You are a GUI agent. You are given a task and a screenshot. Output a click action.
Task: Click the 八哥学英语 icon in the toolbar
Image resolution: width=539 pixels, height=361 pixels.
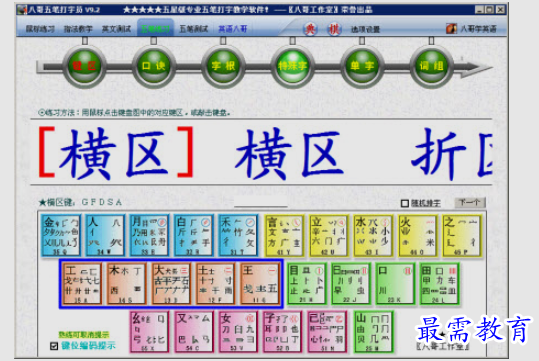click(x=451, y=29)
